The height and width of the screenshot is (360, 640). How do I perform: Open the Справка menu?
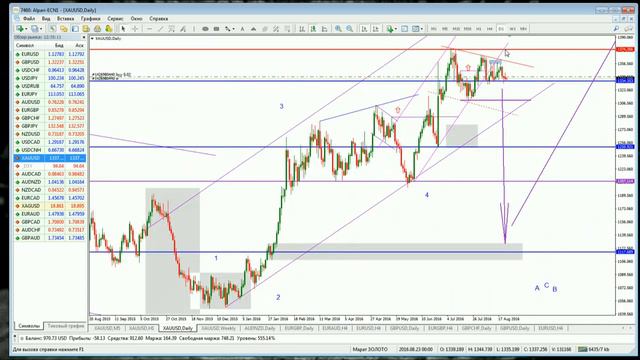pyautogui.click(x=158, y=19)
